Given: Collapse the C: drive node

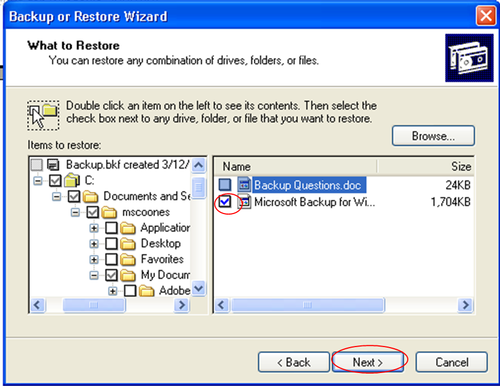Looking at the screenshot, I should (38, 181).
